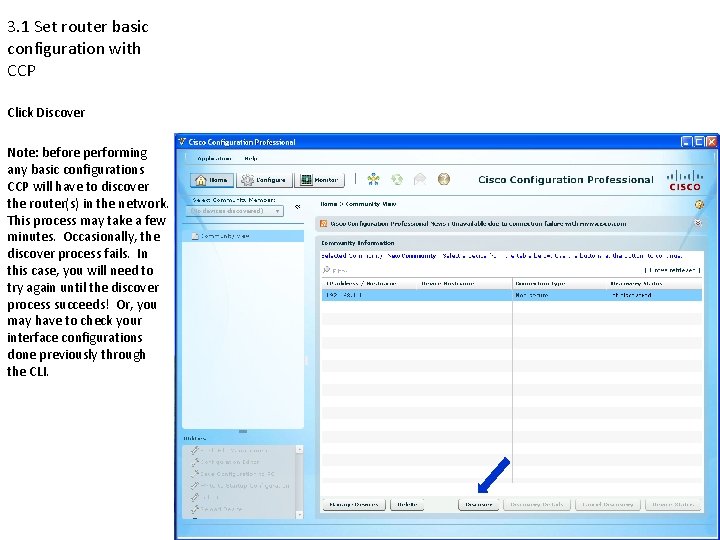The image size is (720, 540).
Task: Click the splitter handle above Utilities
Action: coord(243,432)
